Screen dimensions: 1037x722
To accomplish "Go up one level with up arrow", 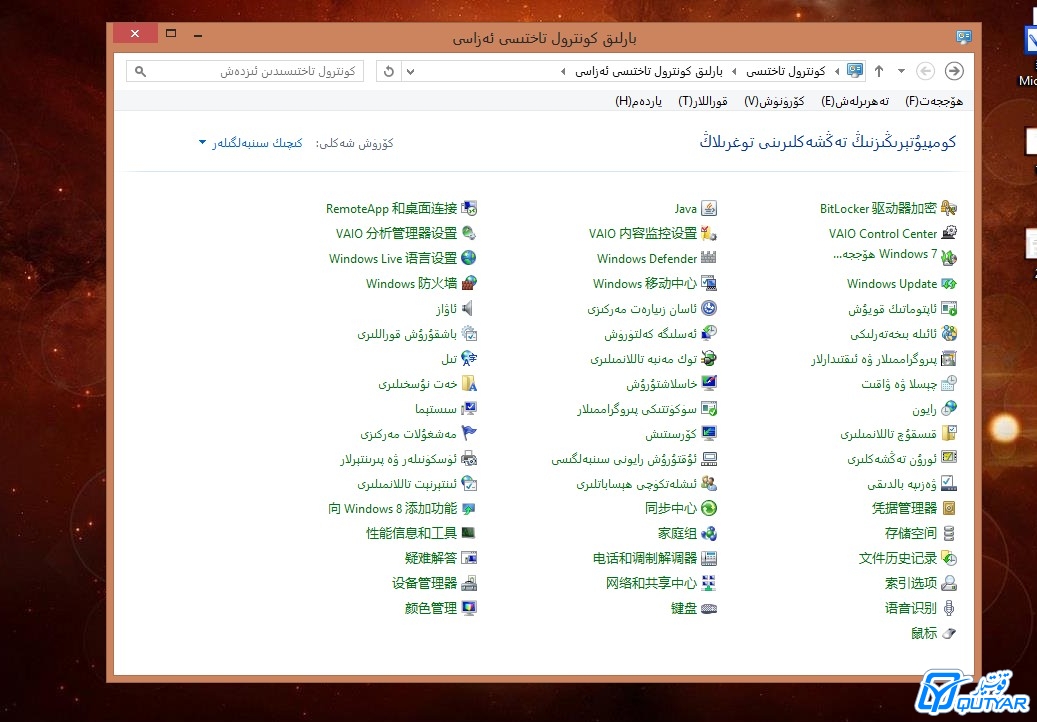I will (879, 71).
